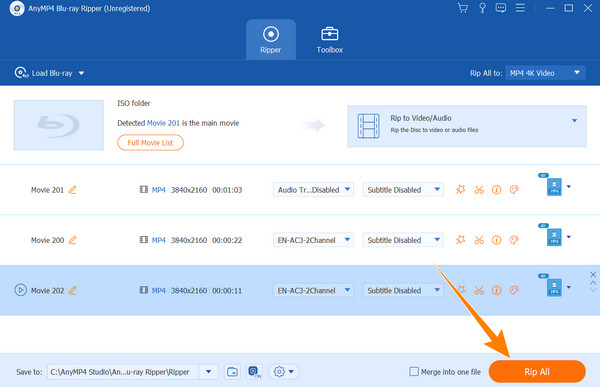Open Movie 200 subtitle dropdown
This screenshot has height=387, width=600.
pos(403,240)
